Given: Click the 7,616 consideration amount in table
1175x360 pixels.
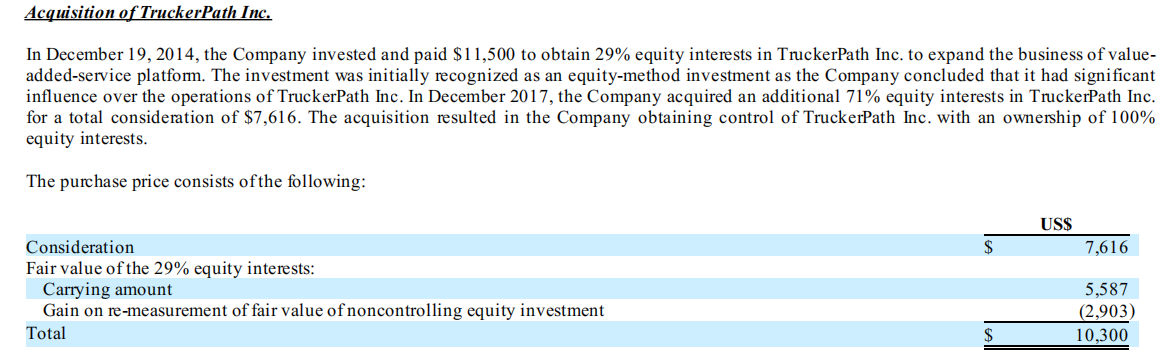Looking at the screenshot, I should [x=1106, y=247].
